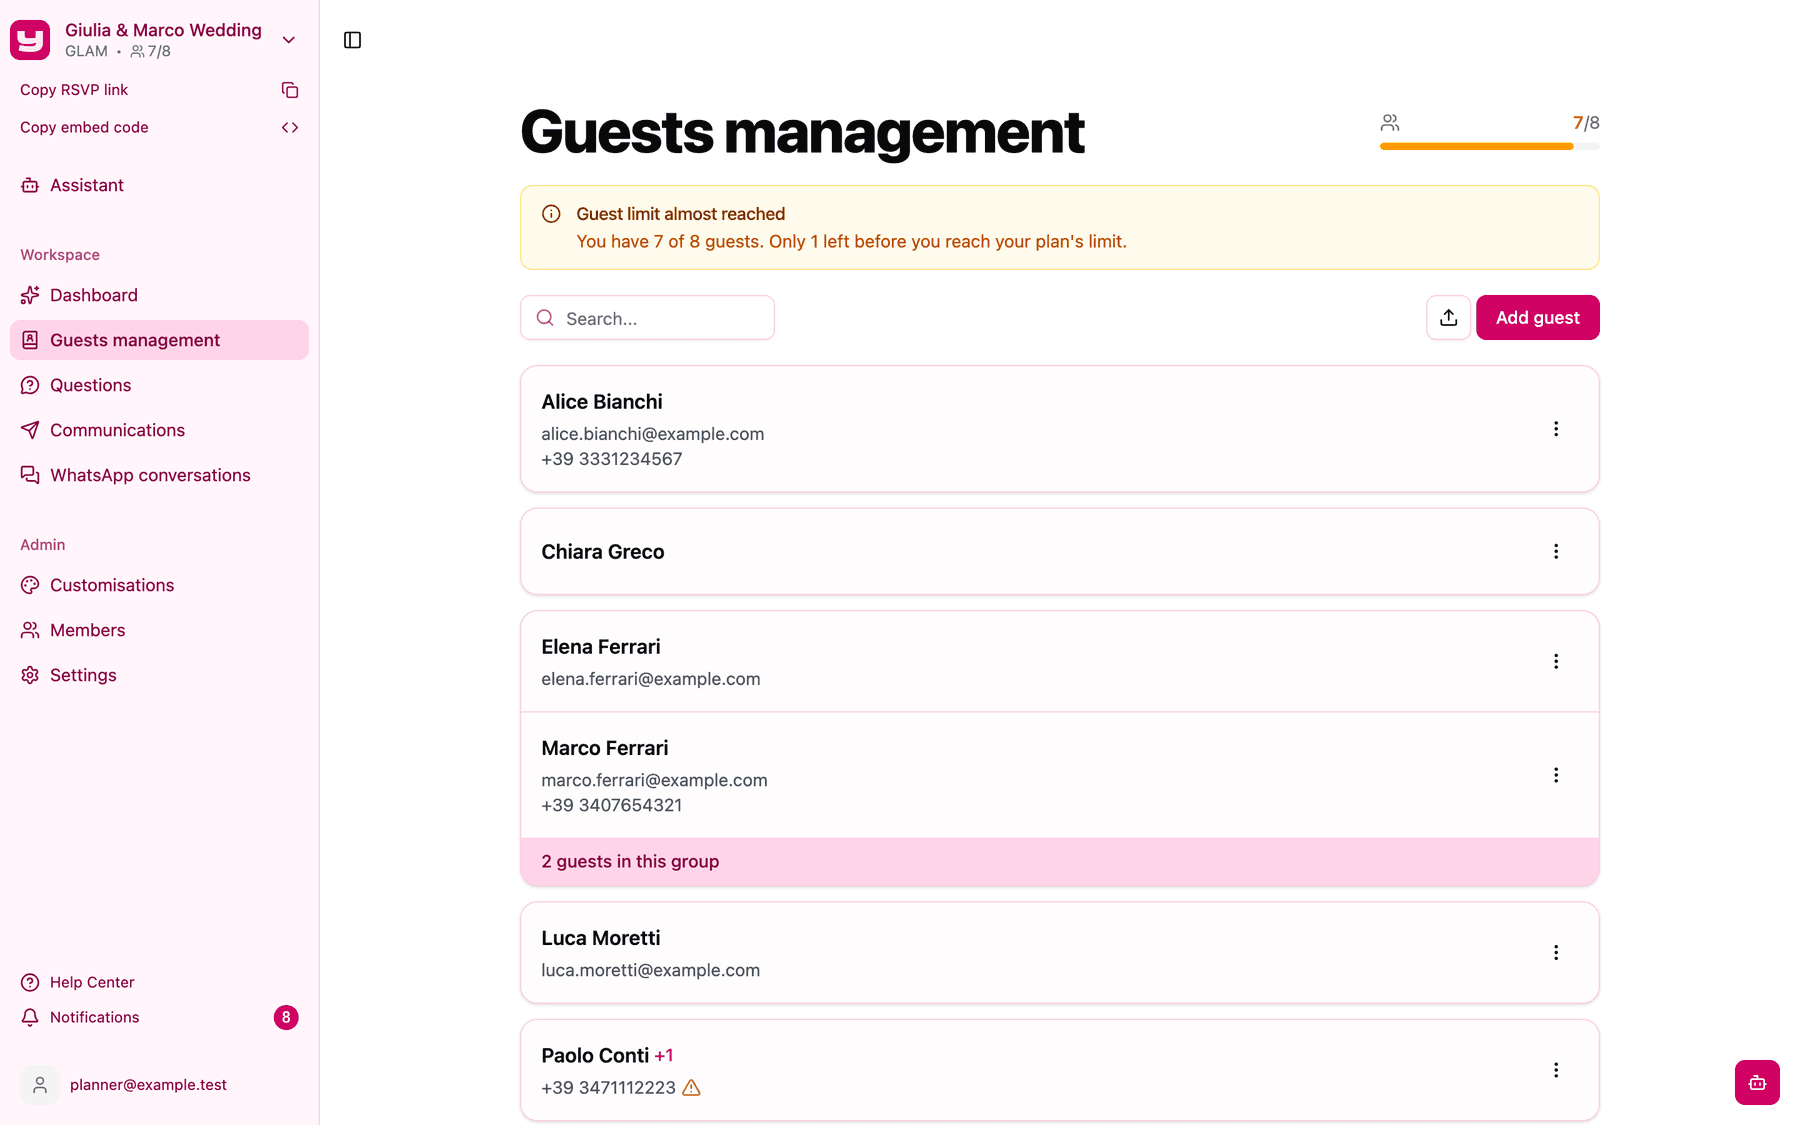
Task: Open options menu for Luca Moretti
Action: (x=1556, y=953)
